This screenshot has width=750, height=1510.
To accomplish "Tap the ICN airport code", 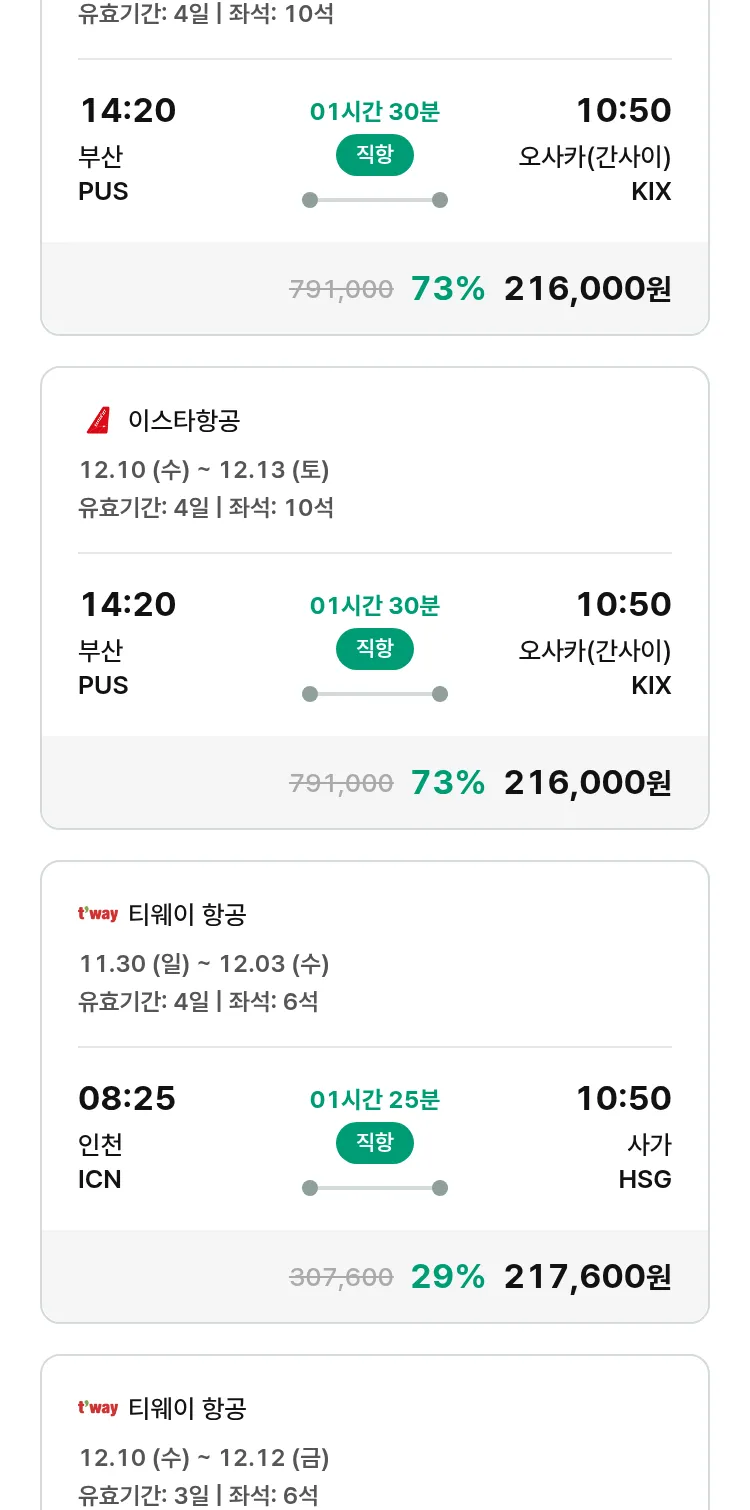I will tap(100, 1180).
